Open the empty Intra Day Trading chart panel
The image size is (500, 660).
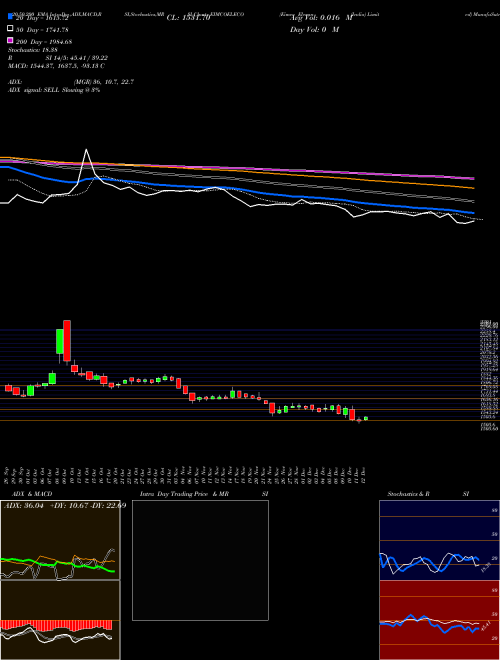[200, 560]
